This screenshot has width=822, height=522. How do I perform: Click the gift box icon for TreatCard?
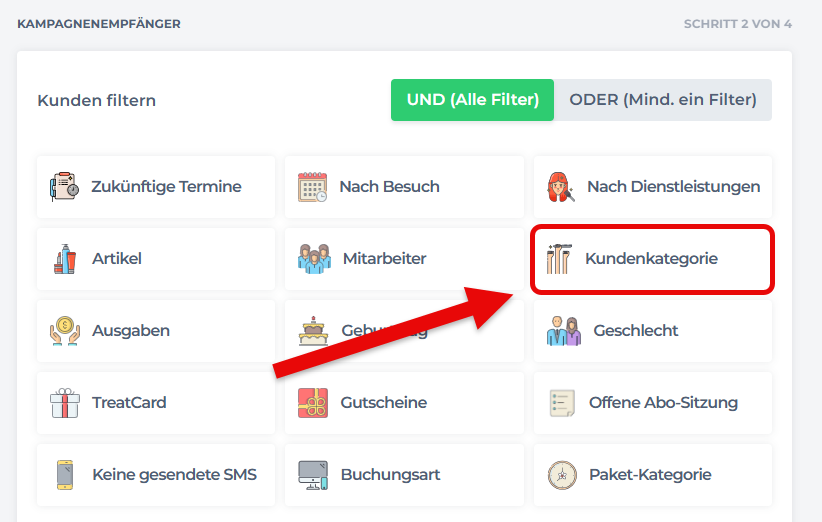64,403
